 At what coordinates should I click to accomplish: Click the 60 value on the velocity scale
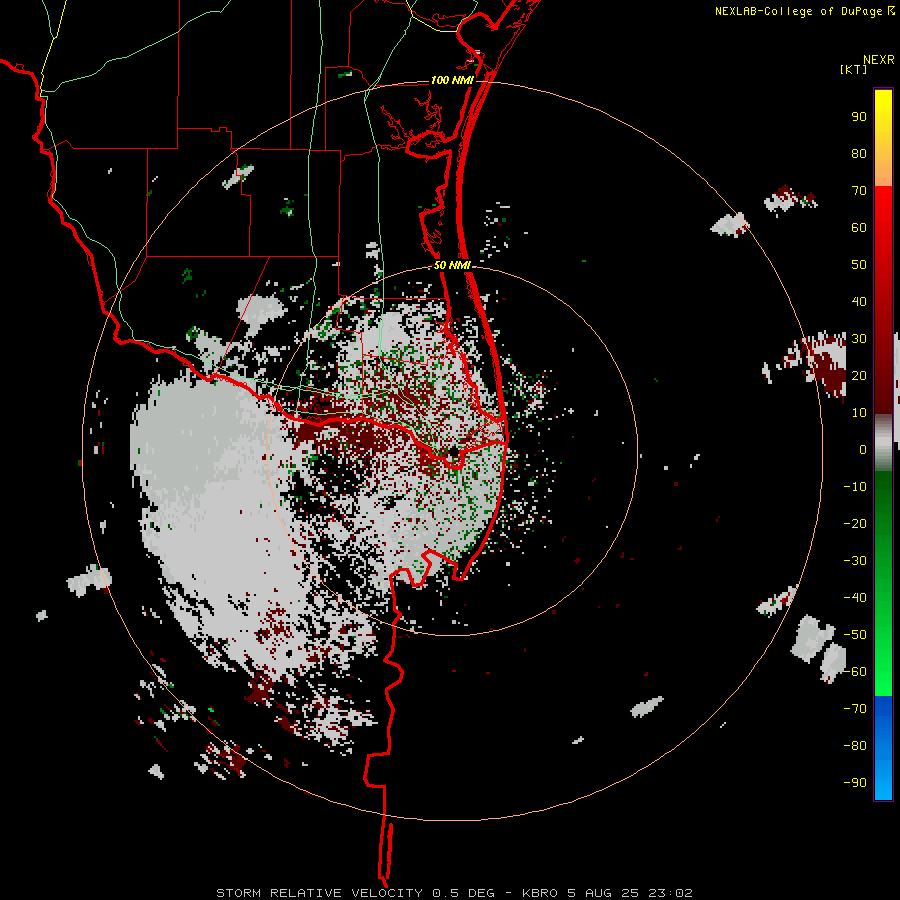point(859,228)
